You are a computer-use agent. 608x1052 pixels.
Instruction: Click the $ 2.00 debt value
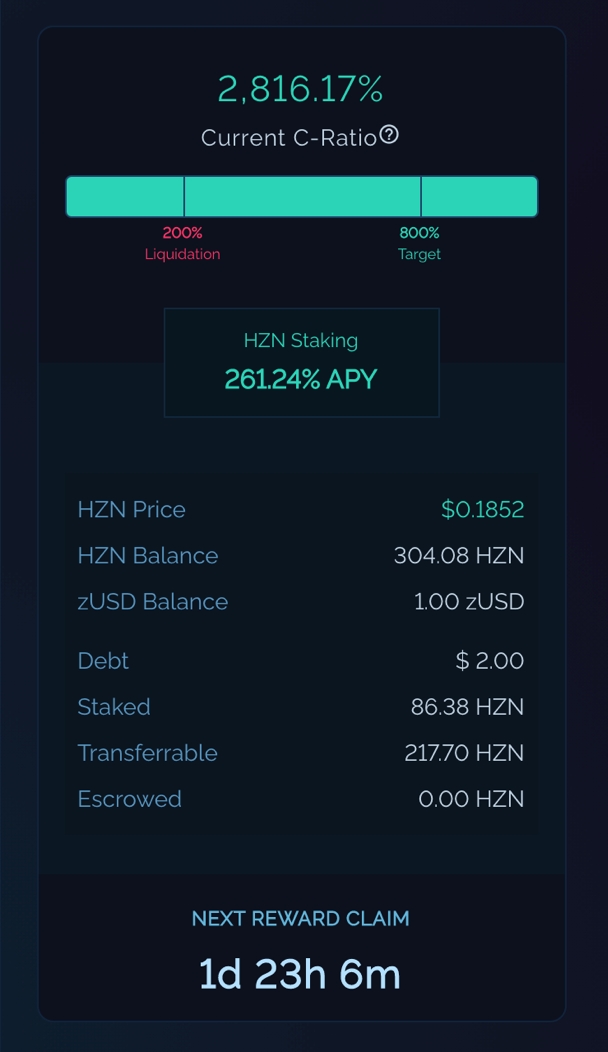(489, 660)
